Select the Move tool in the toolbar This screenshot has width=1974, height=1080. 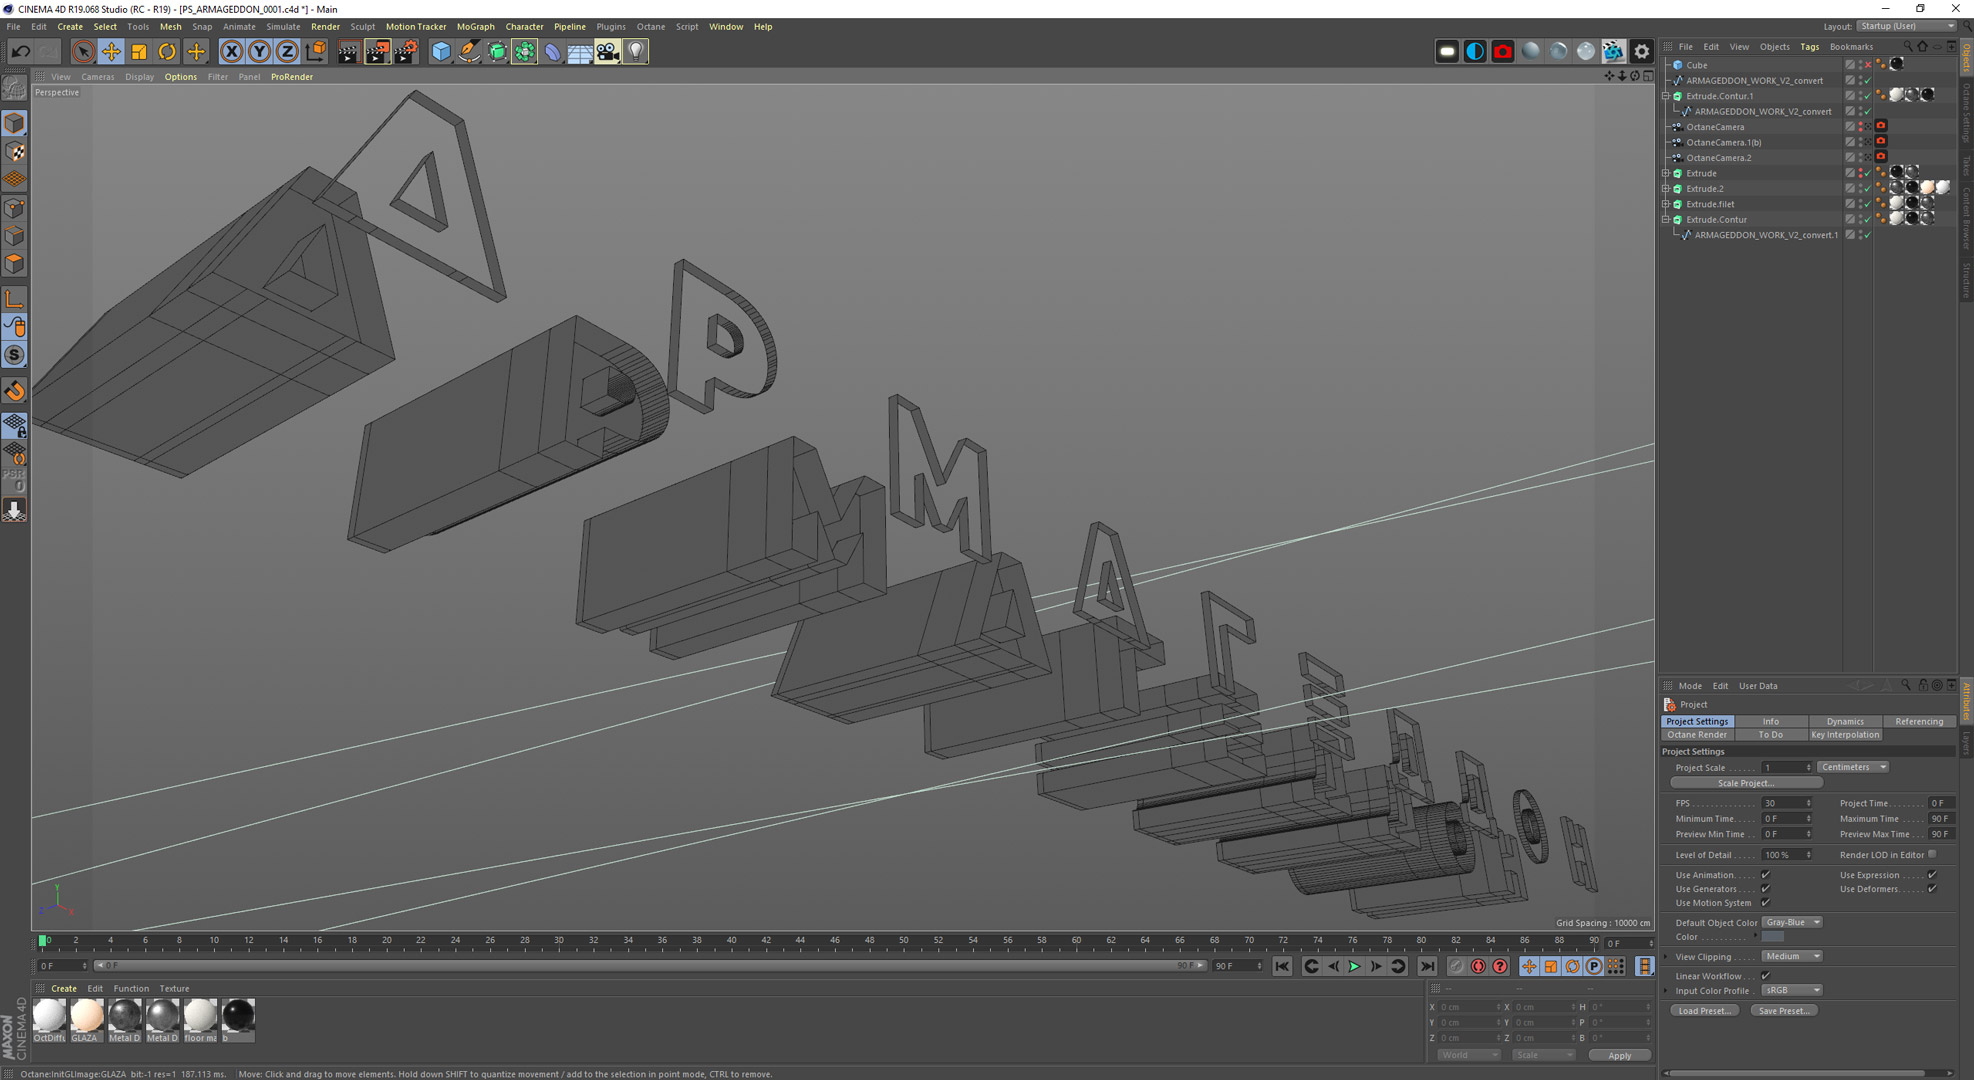111,51
